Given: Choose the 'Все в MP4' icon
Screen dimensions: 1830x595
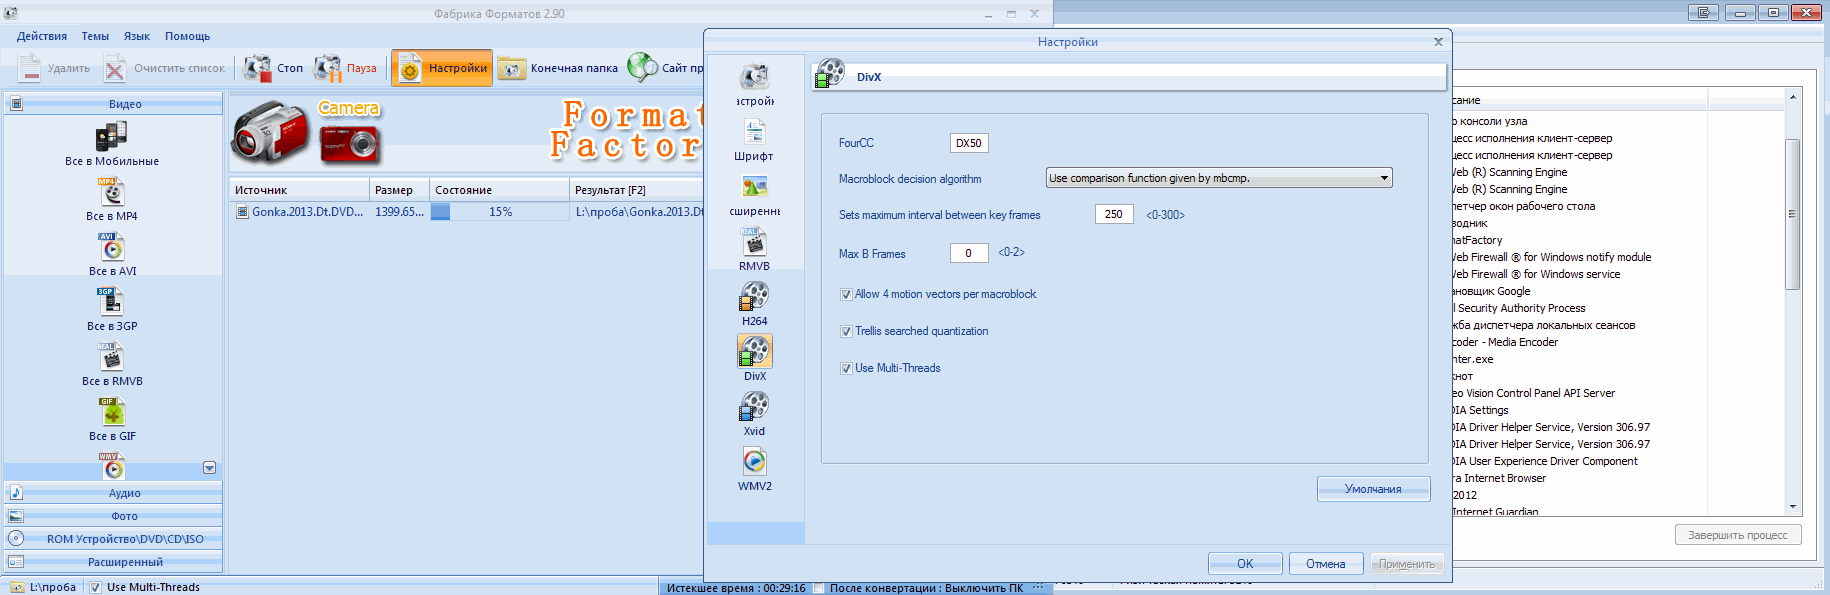Looking at the screenshot, I should click(x=111, y=191).
